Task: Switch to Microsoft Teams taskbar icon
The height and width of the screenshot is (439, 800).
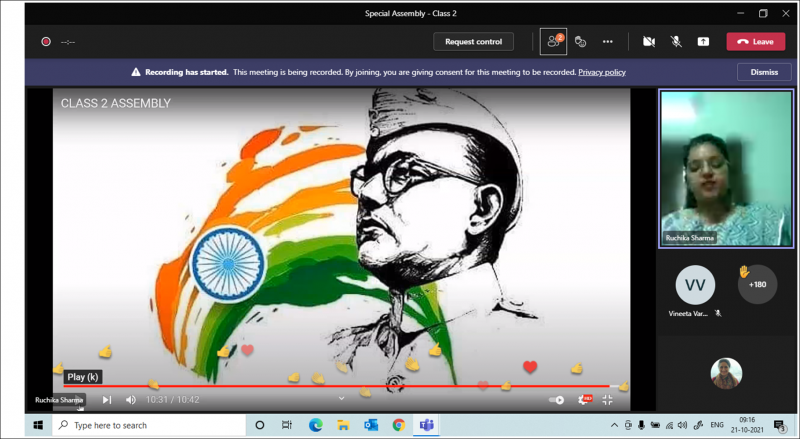Action: click(x=426, y=425)
